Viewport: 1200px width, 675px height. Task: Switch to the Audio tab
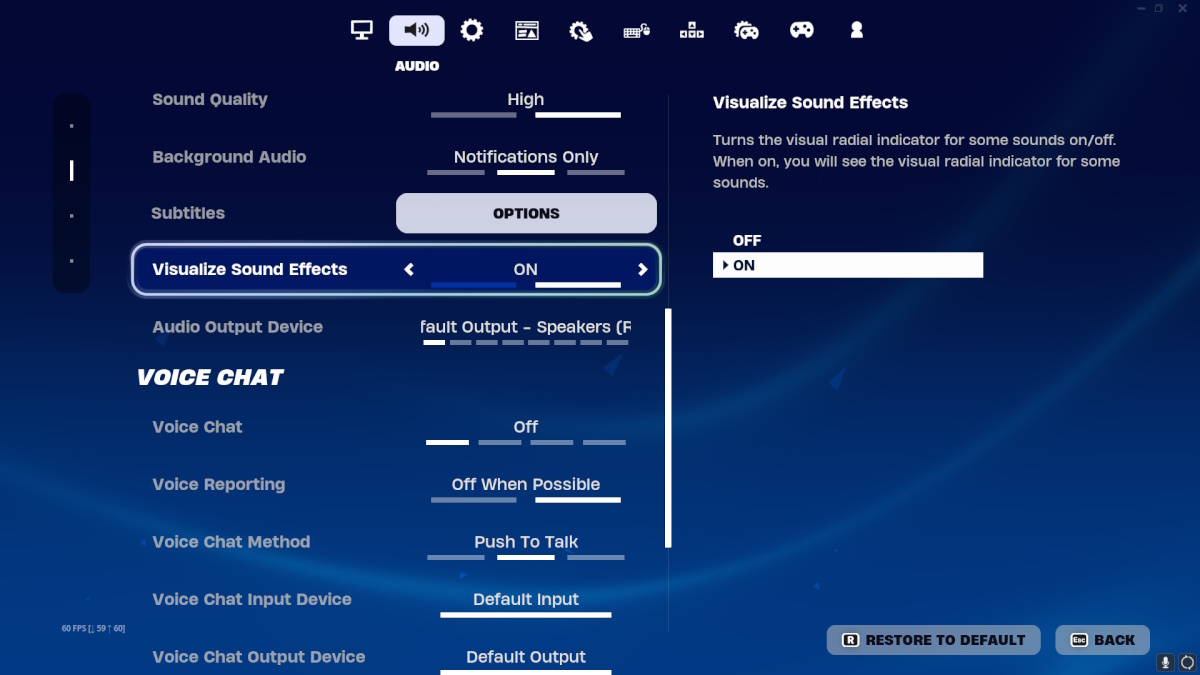pos(417,30)
